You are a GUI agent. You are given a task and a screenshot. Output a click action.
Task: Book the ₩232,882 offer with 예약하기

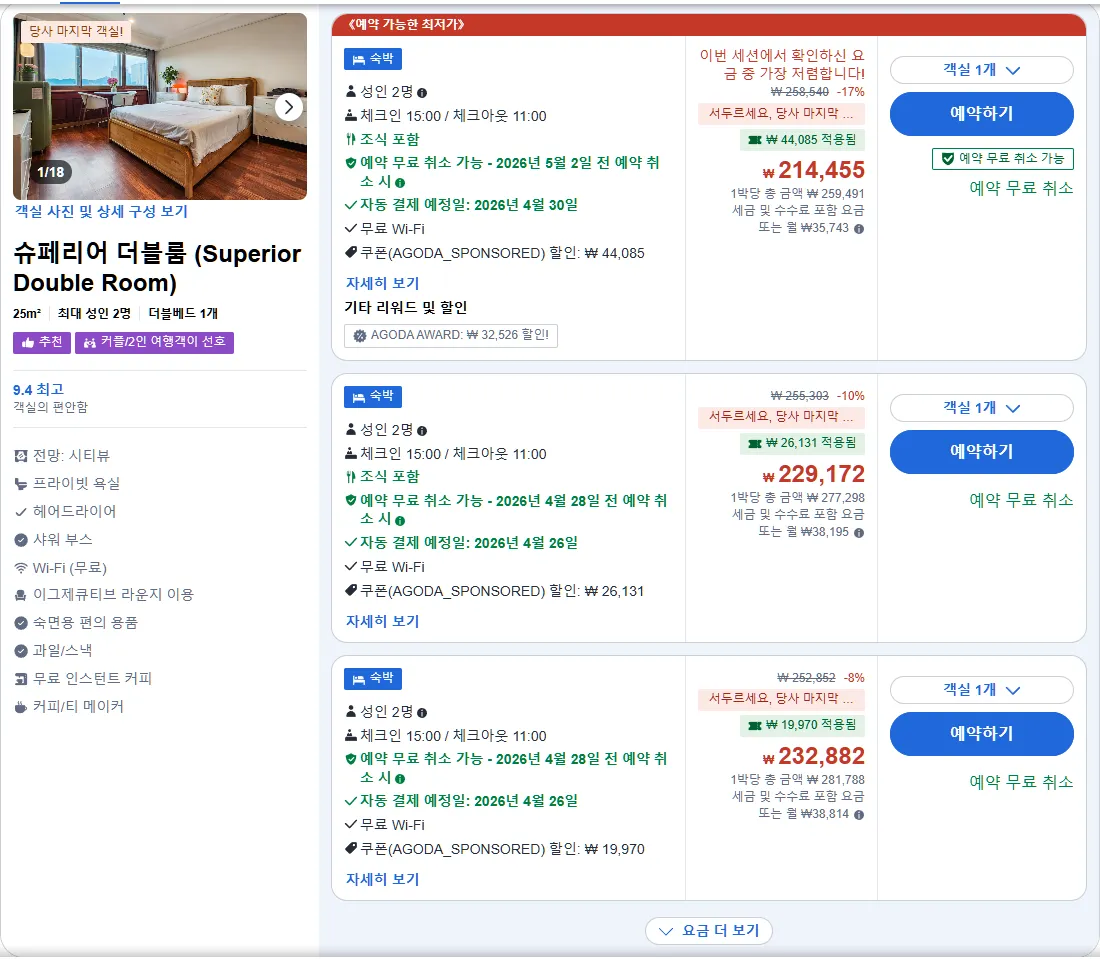pyautogui.click(x=981, y=734)
